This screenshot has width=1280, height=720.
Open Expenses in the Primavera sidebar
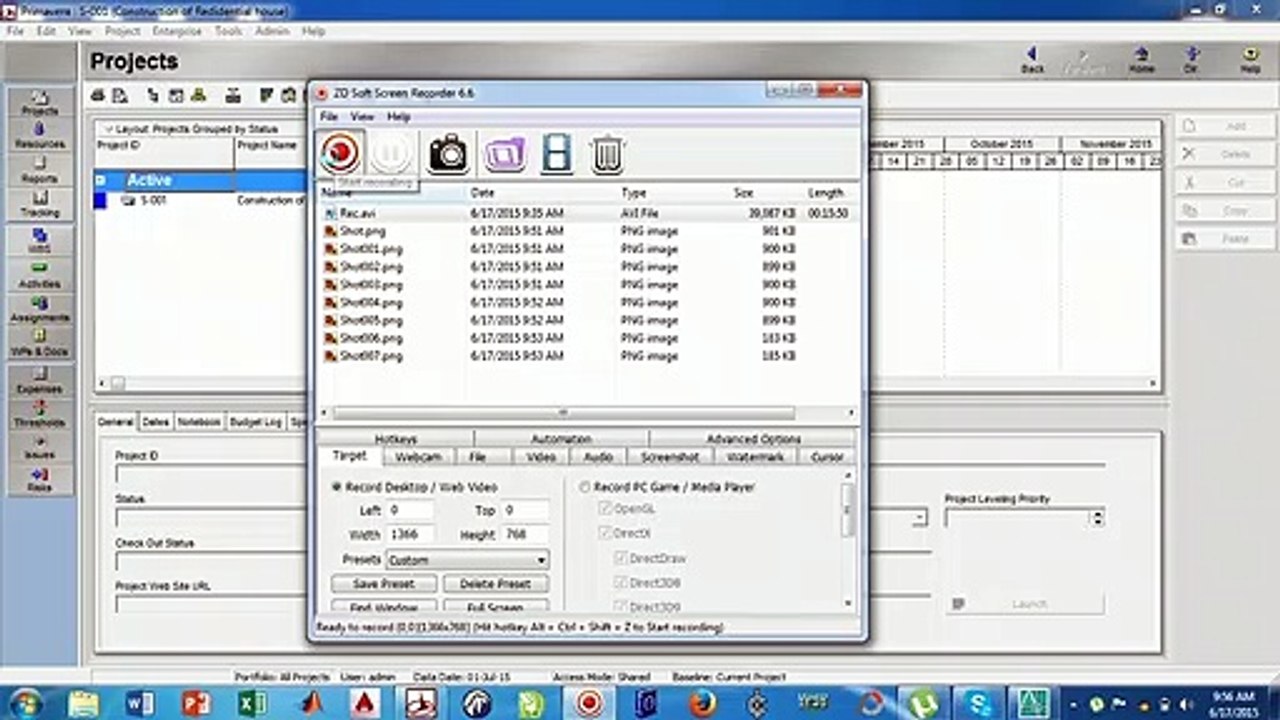click(x=40, y=380)
